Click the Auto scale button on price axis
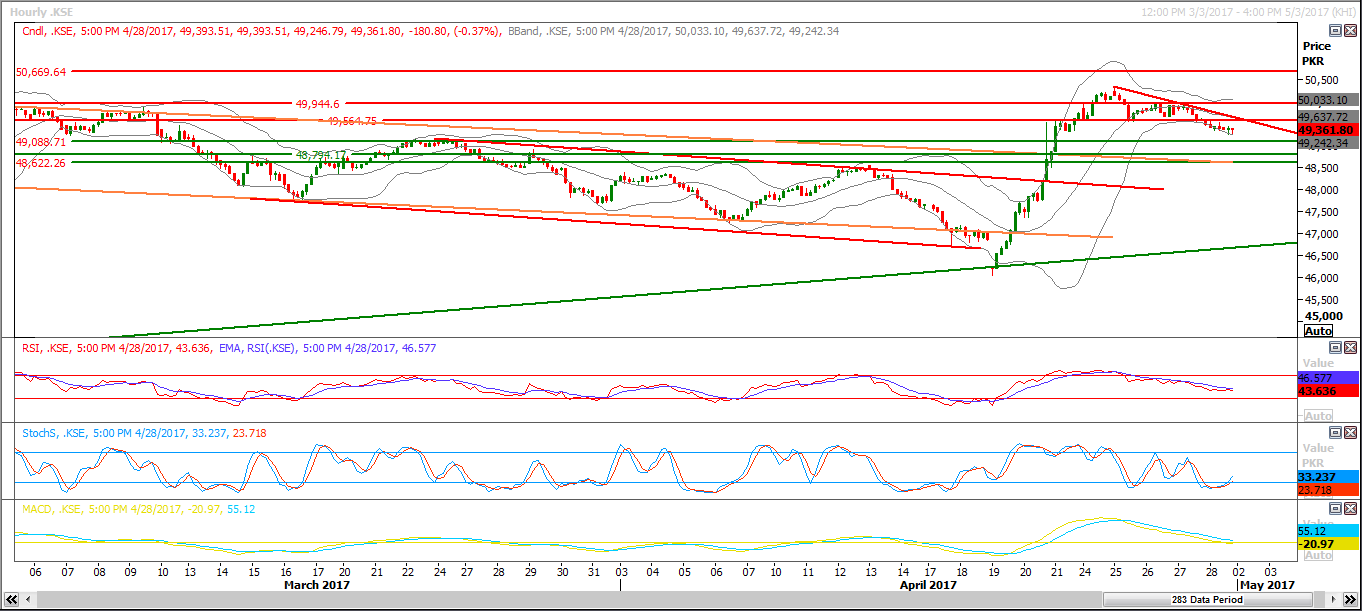 pos(1319,330)
